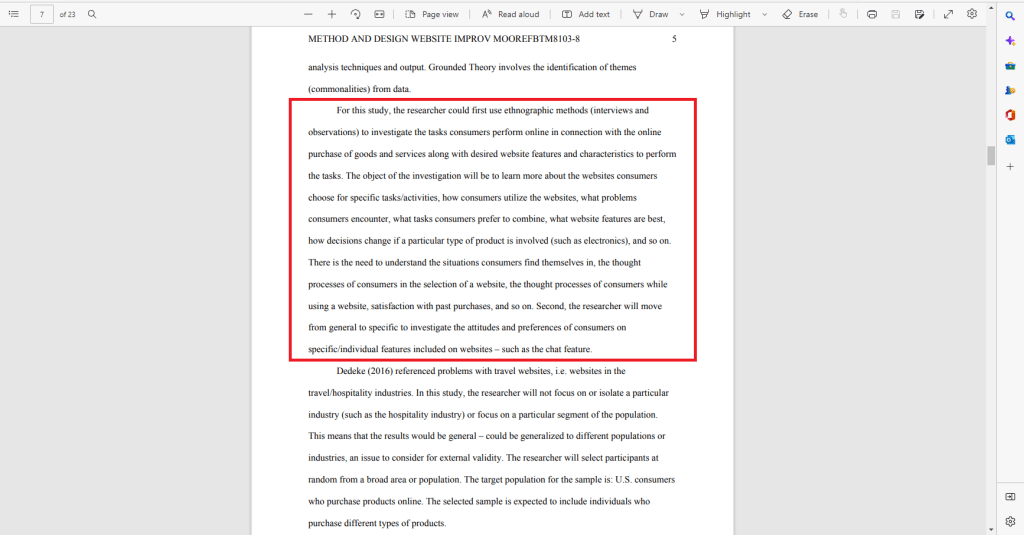Open the Outlook sidebar app
This screenshot has height=535, width=1024.
click(x=1010, y=140)
